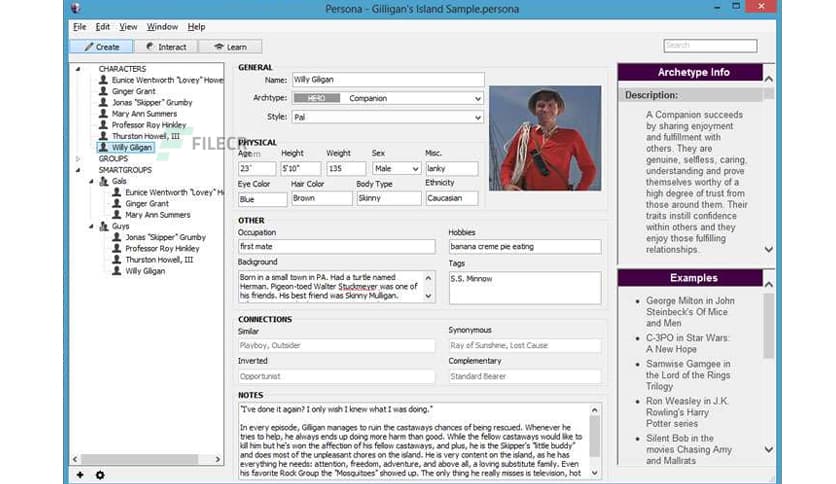The height and width of the screenshot is (484, 836).
Task: Click the Notes text area scrollbar
Action: [x=595, y=440]
